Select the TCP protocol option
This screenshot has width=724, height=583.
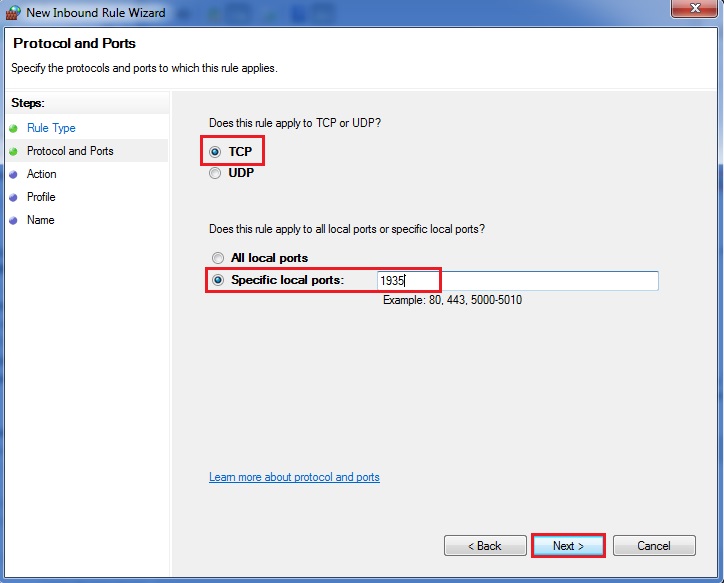click(216, 152)
